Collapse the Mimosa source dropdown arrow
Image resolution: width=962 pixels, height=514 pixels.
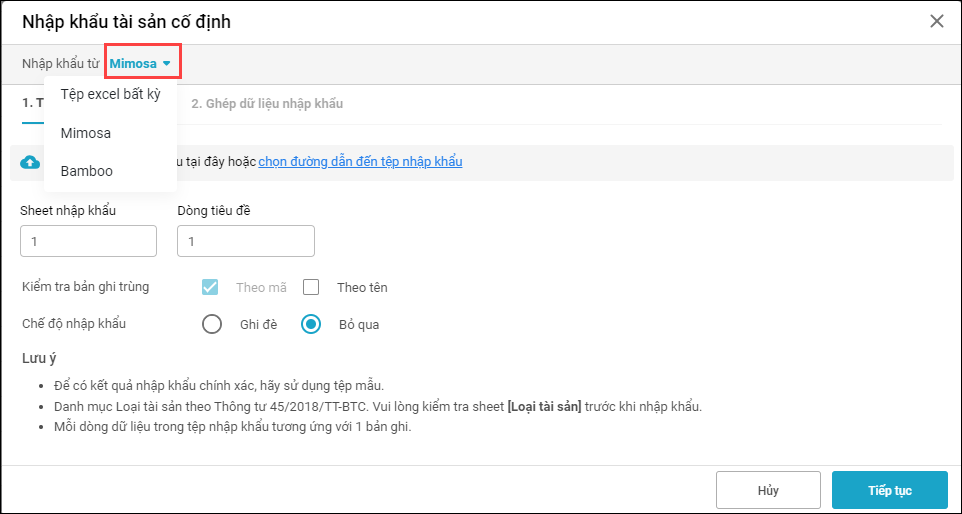click(x=167, y=64)
